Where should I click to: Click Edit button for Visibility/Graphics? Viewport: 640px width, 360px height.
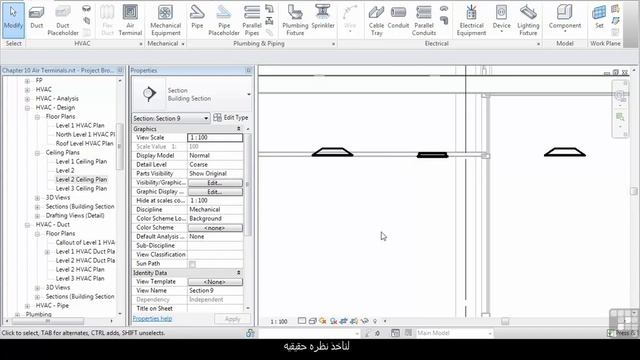tap(215, 183)
